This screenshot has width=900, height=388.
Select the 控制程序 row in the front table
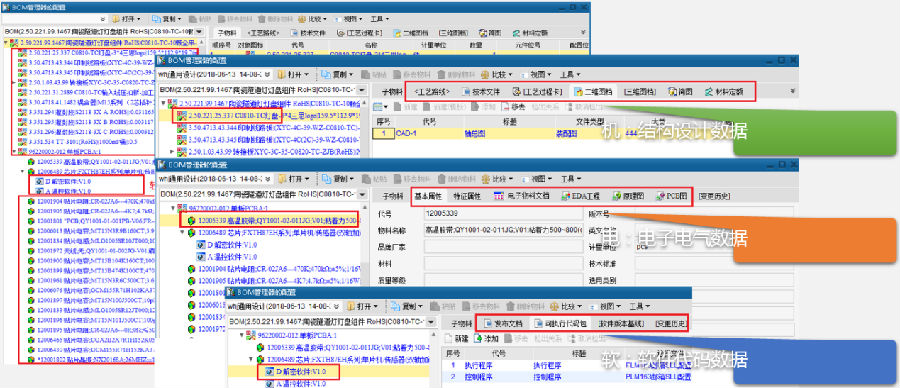[x=568, y=377]
